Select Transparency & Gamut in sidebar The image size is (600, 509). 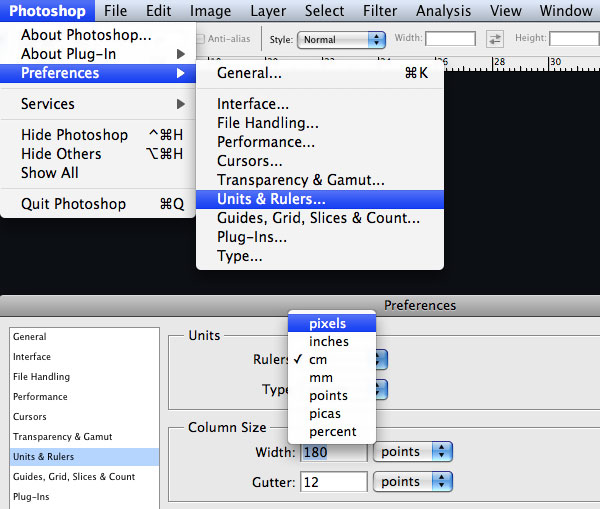[x=84, y=437]
